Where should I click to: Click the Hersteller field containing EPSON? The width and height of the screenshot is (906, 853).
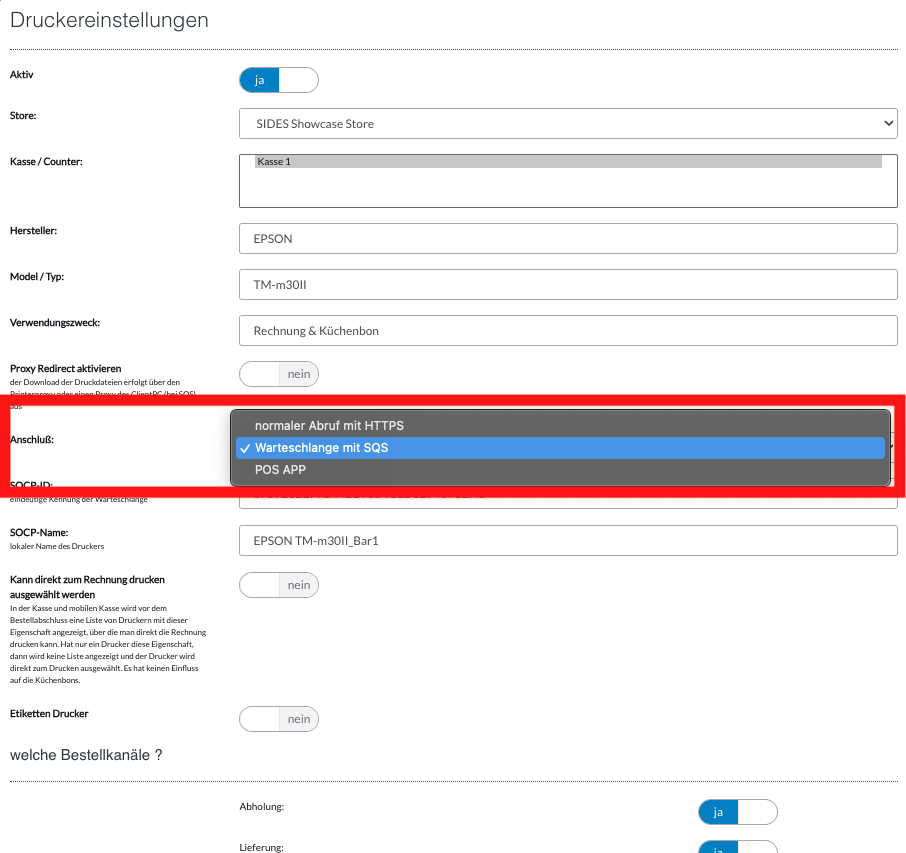tap(567, 239)
